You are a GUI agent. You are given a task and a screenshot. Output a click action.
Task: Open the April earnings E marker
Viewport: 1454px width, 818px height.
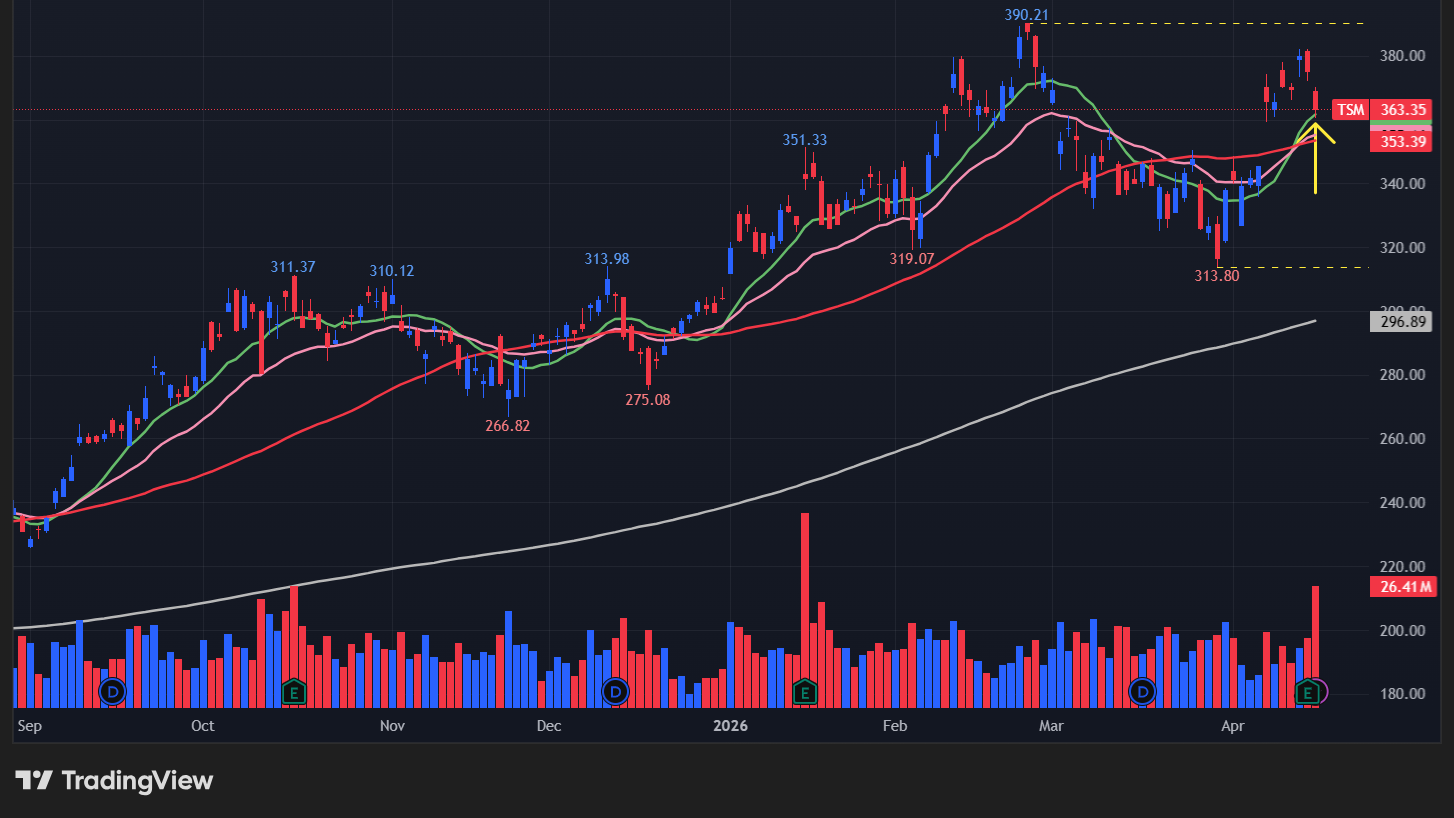point(1306,691)
